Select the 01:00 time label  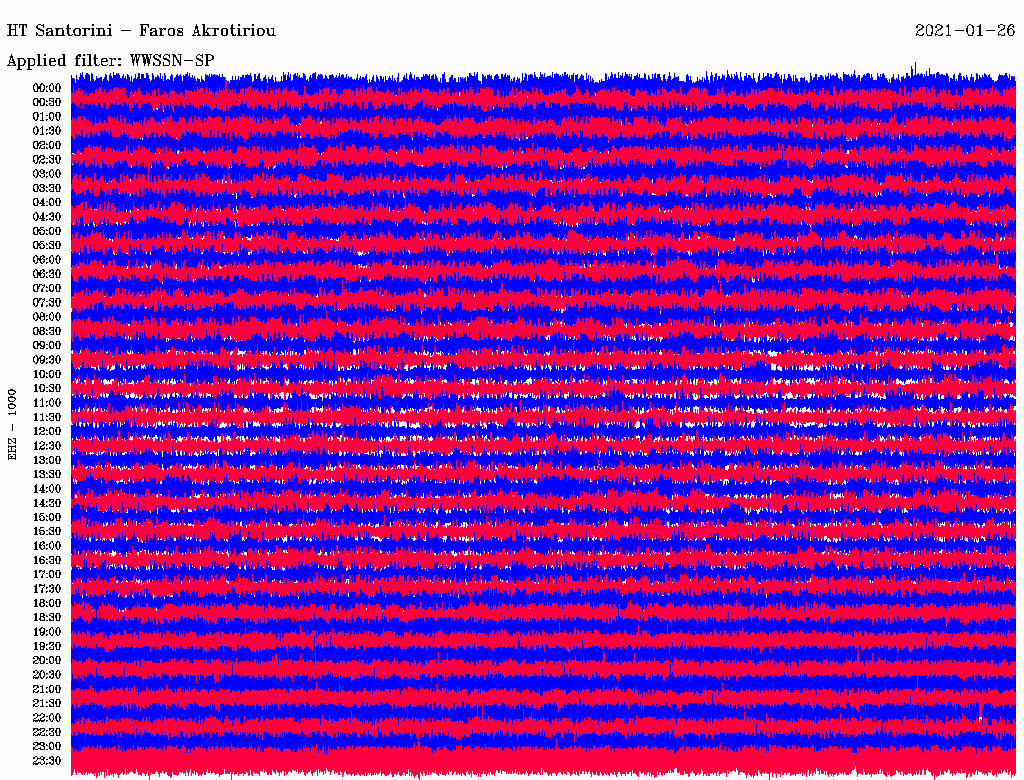tap(47, 117)
